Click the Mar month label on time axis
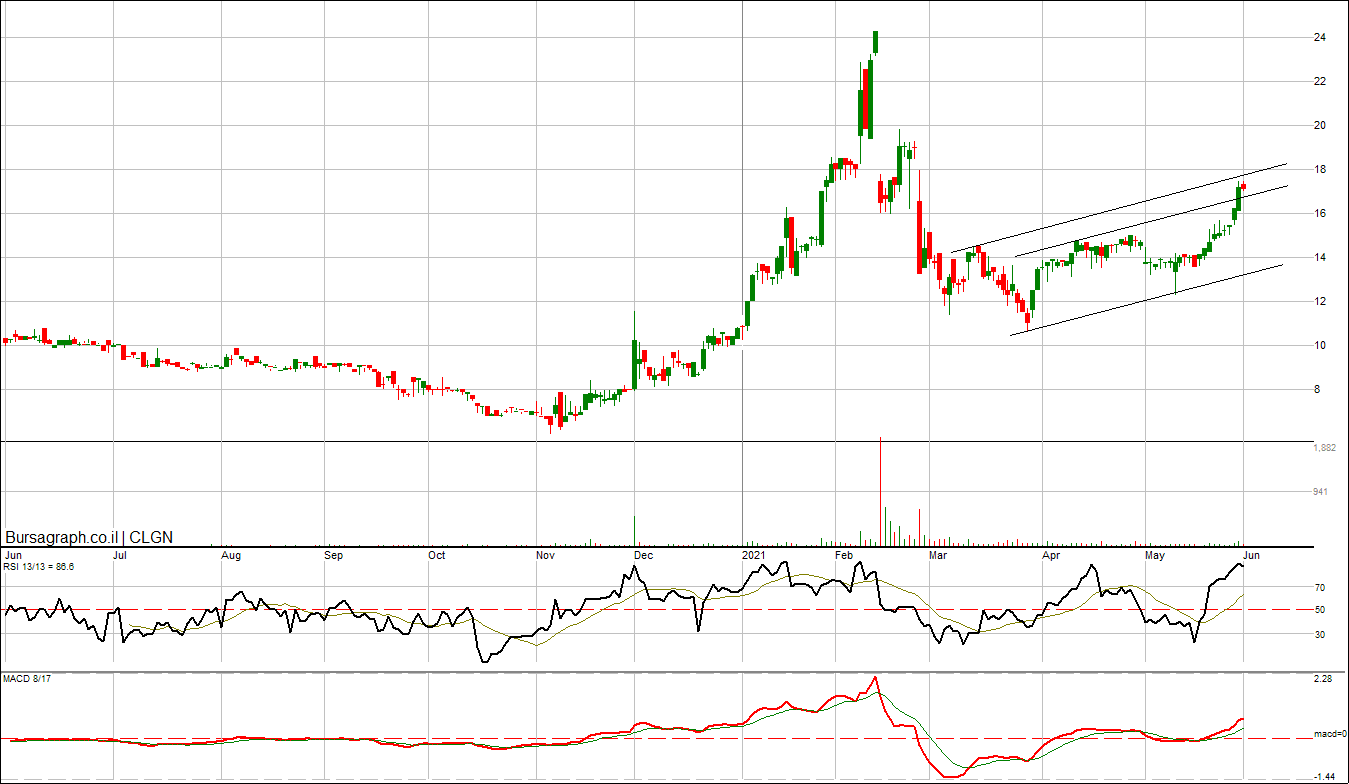The width and height of the screenshot is (1349, 784). coord(938,554)
